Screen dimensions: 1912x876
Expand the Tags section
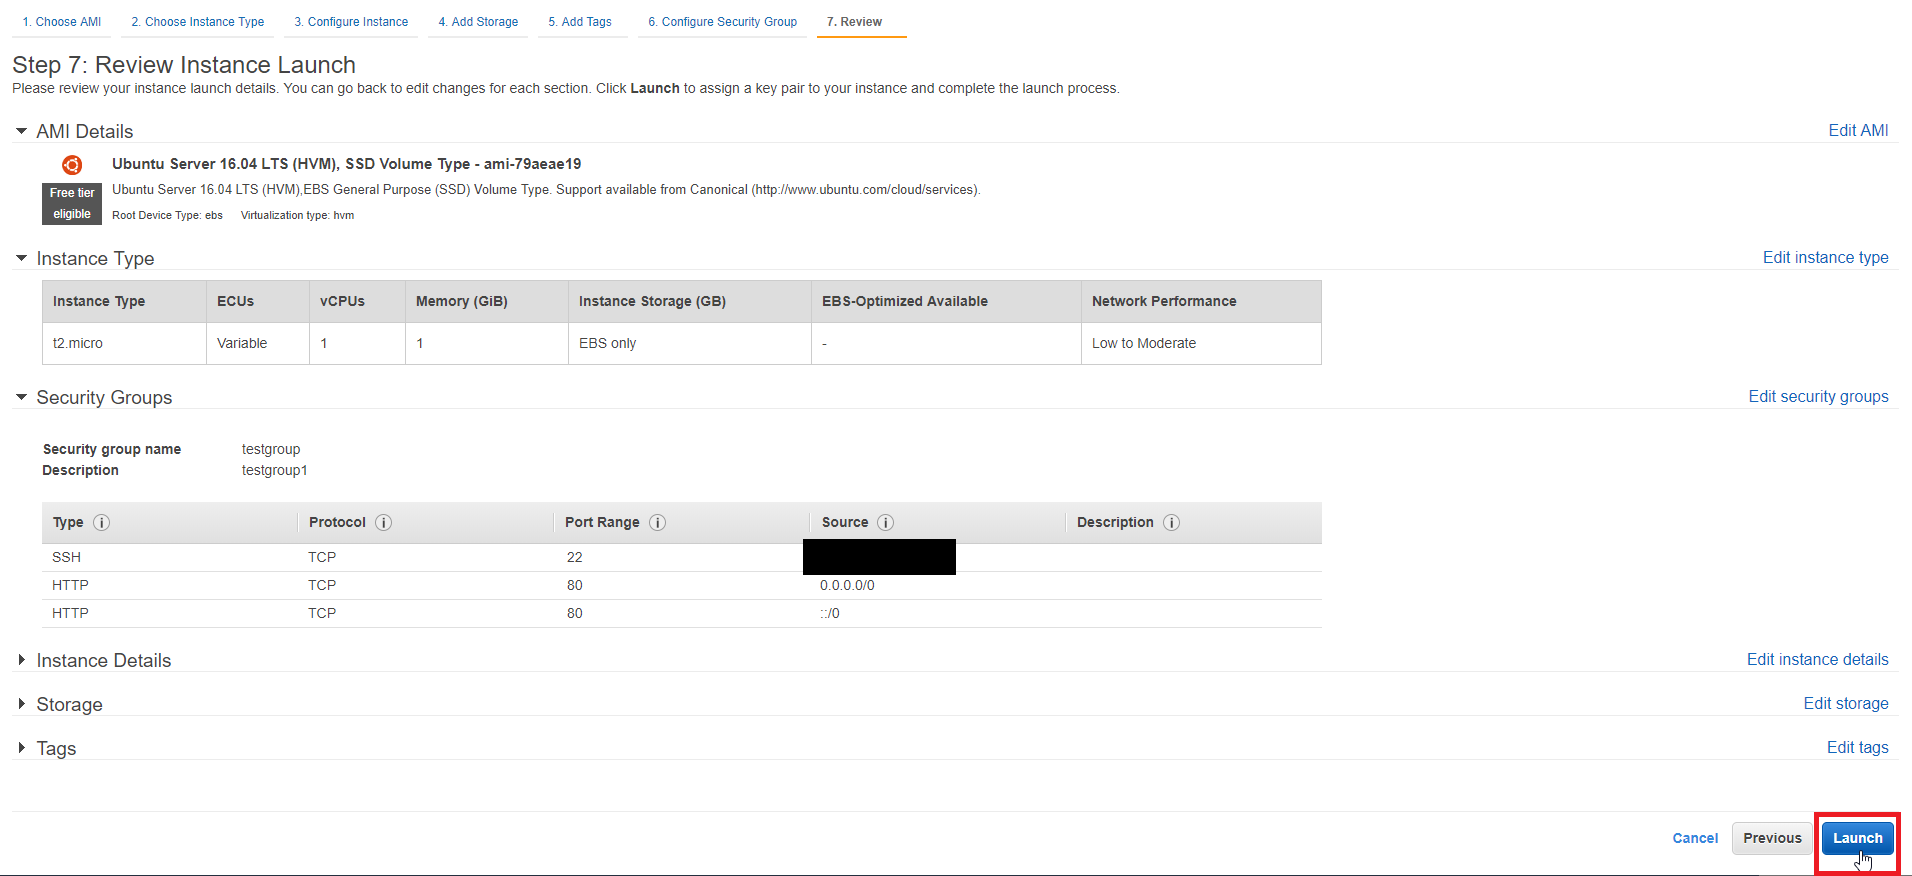21,748
